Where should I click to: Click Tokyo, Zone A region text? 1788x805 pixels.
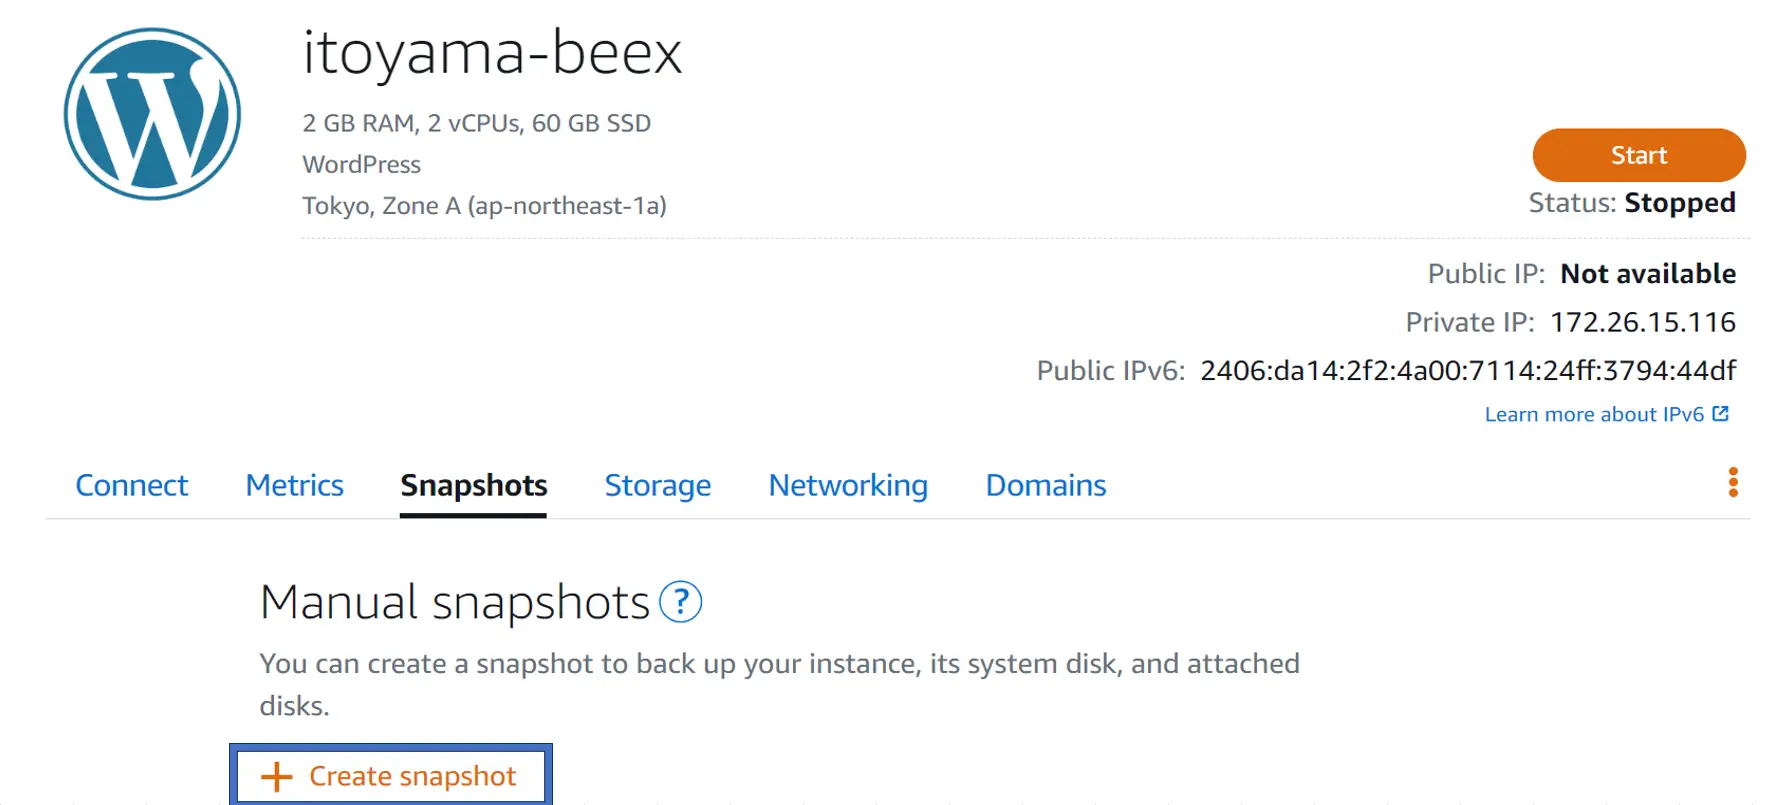point(484,205)
